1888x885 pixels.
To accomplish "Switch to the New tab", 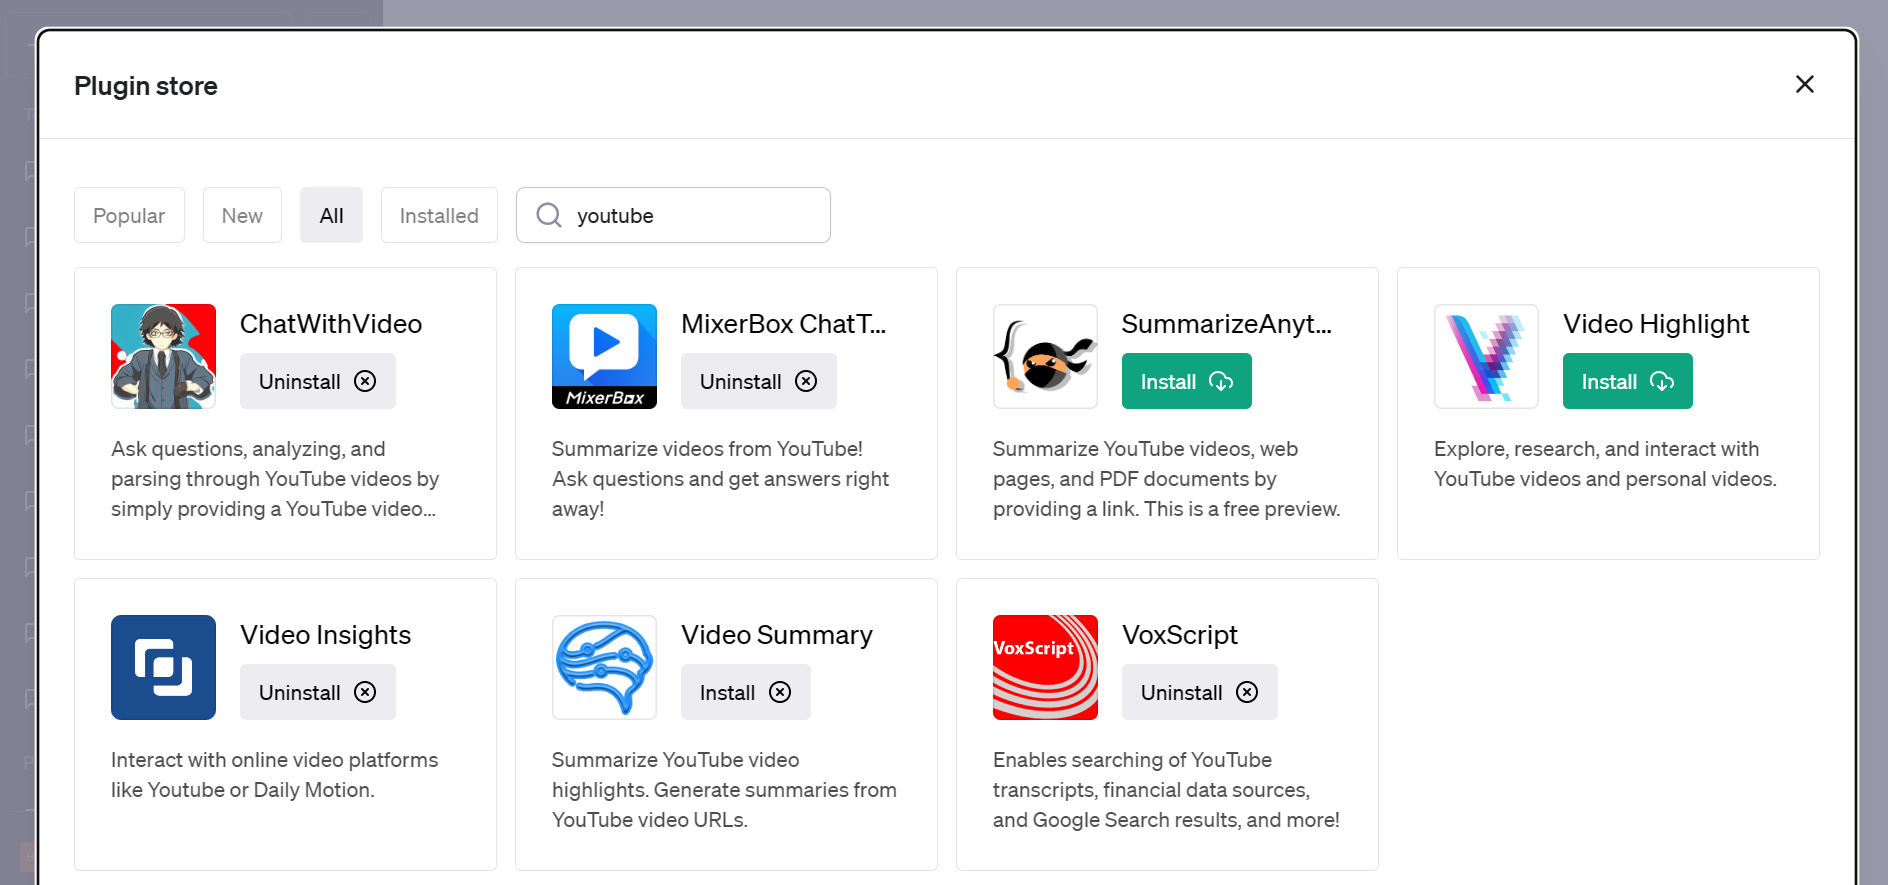I will [x=242, y=215].
